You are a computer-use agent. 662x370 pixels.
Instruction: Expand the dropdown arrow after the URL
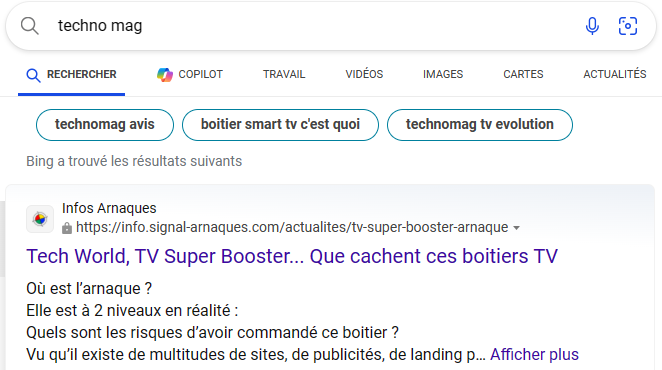516,228
